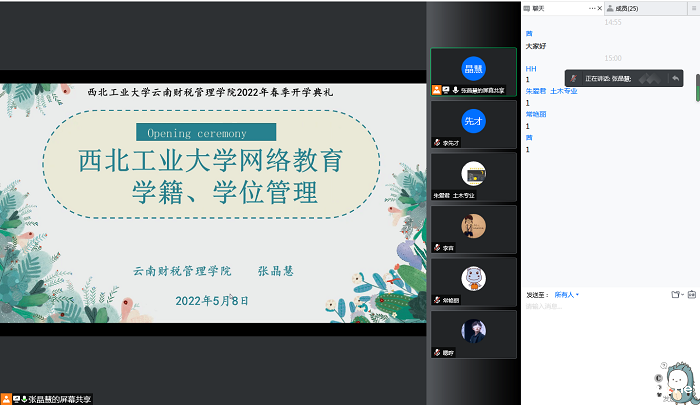Click the muted mic icon on the 常艳丽 tile
700x405 pixels.
click(x=437, y=300)
